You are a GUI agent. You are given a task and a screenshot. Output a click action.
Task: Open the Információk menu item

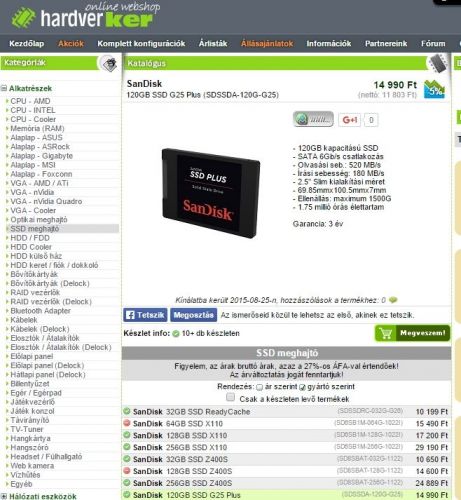click(329, 44)
